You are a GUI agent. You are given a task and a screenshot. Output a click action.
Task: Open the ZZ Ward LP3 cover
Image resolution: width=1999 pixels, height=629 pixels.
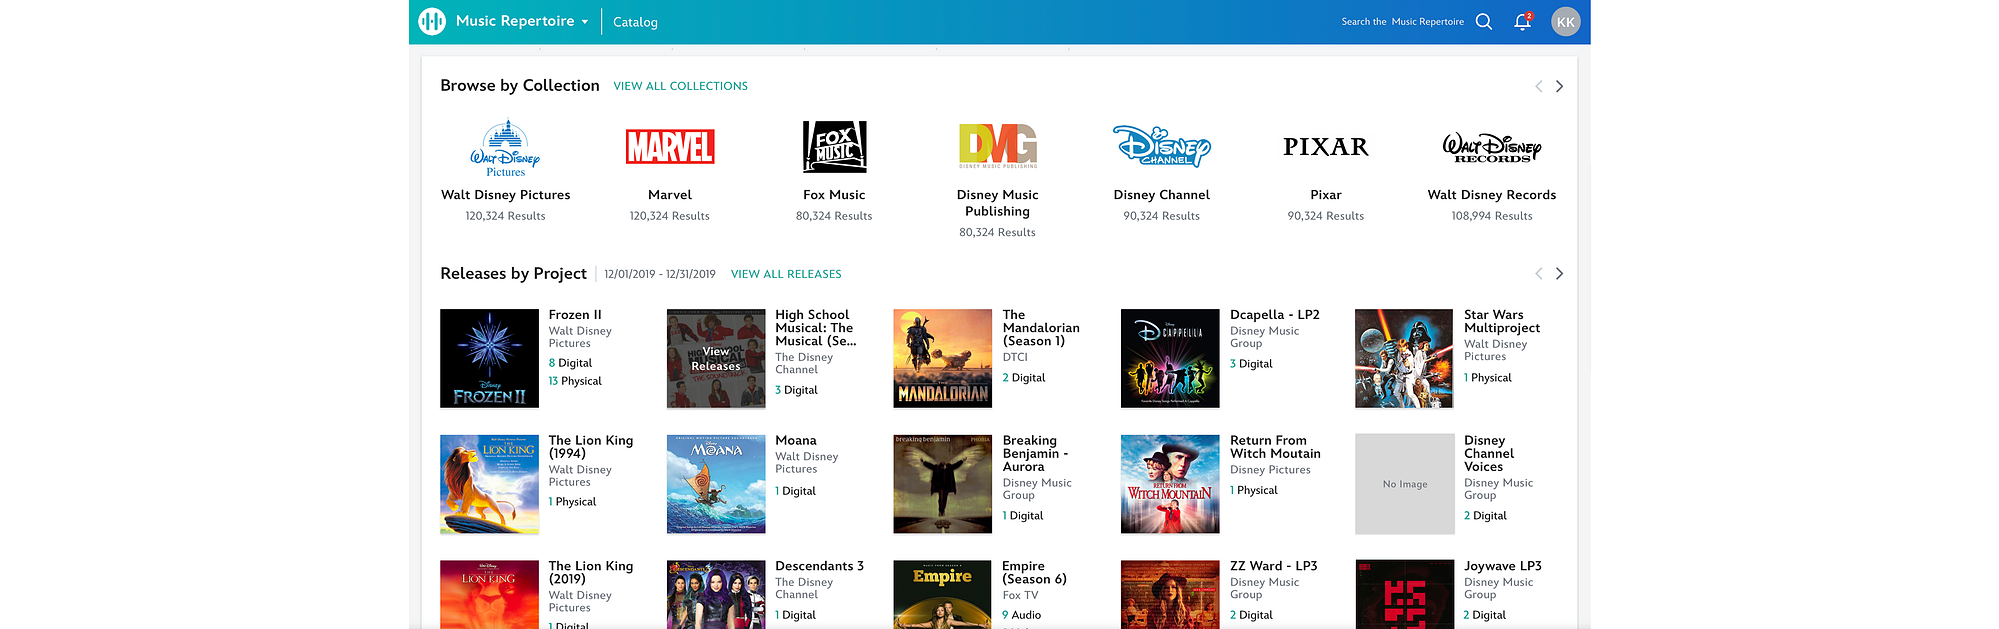coord(1170,594)
